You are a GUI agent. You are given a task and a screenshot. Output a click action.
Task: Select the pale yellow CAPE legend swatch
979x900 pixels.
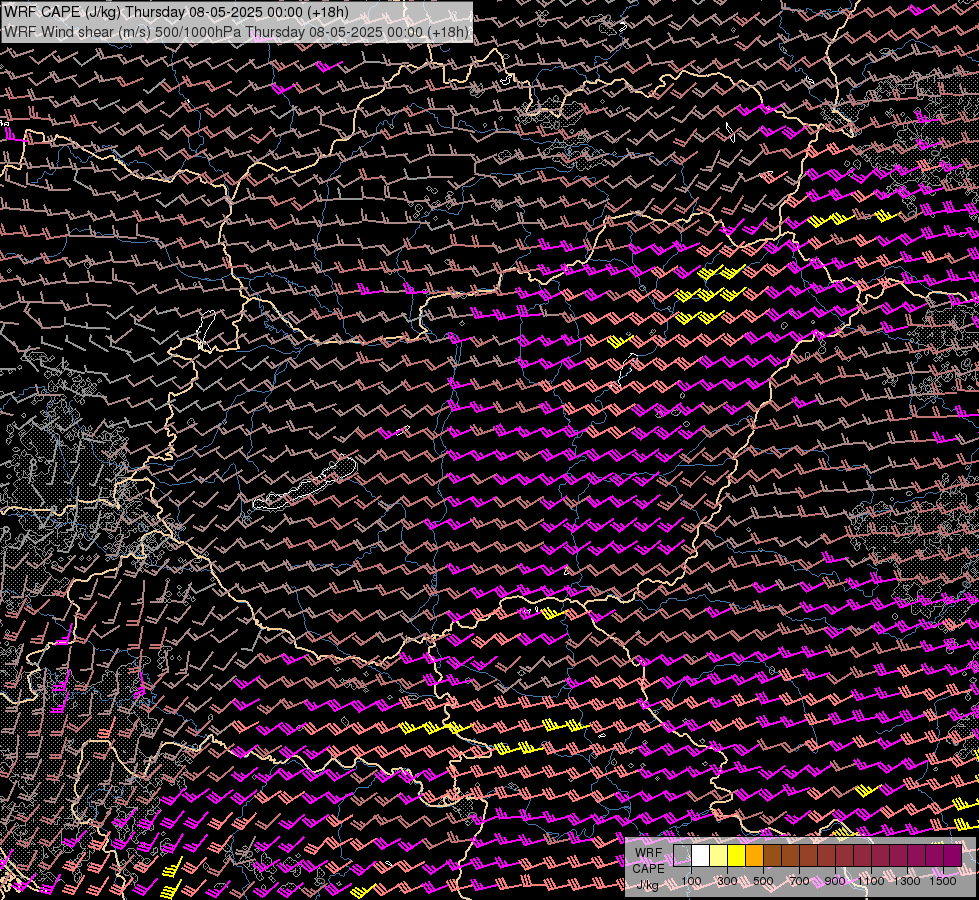point(719,855)
